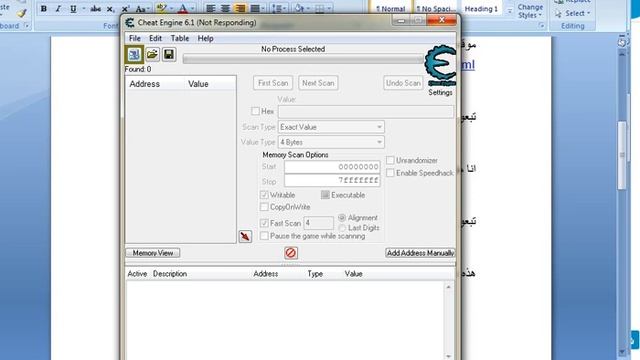Click the borders icon in Word ribbon
This screenshot has width=640, height=360.
[320, 8]
